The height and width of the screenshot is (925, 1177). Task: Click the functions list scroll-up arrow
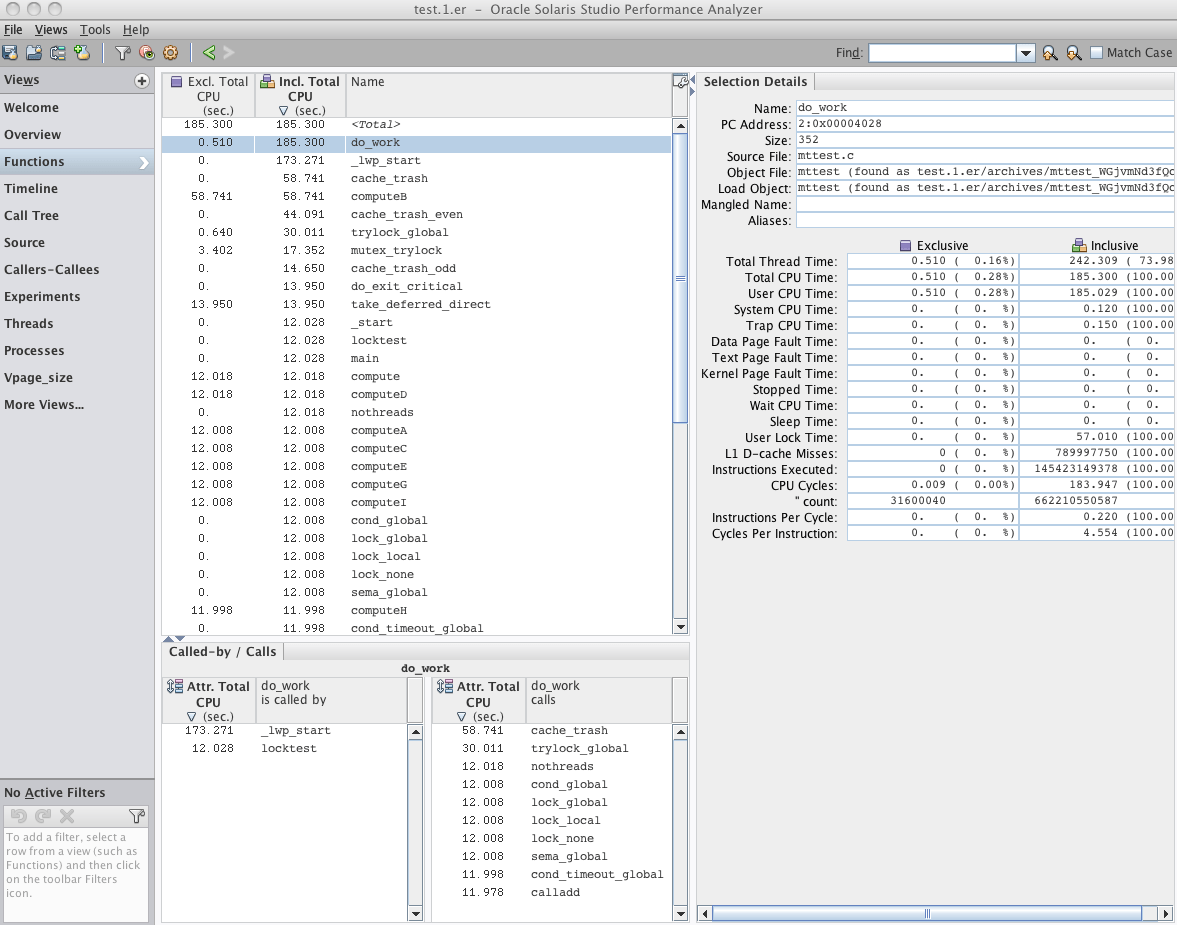click(680, 126)
